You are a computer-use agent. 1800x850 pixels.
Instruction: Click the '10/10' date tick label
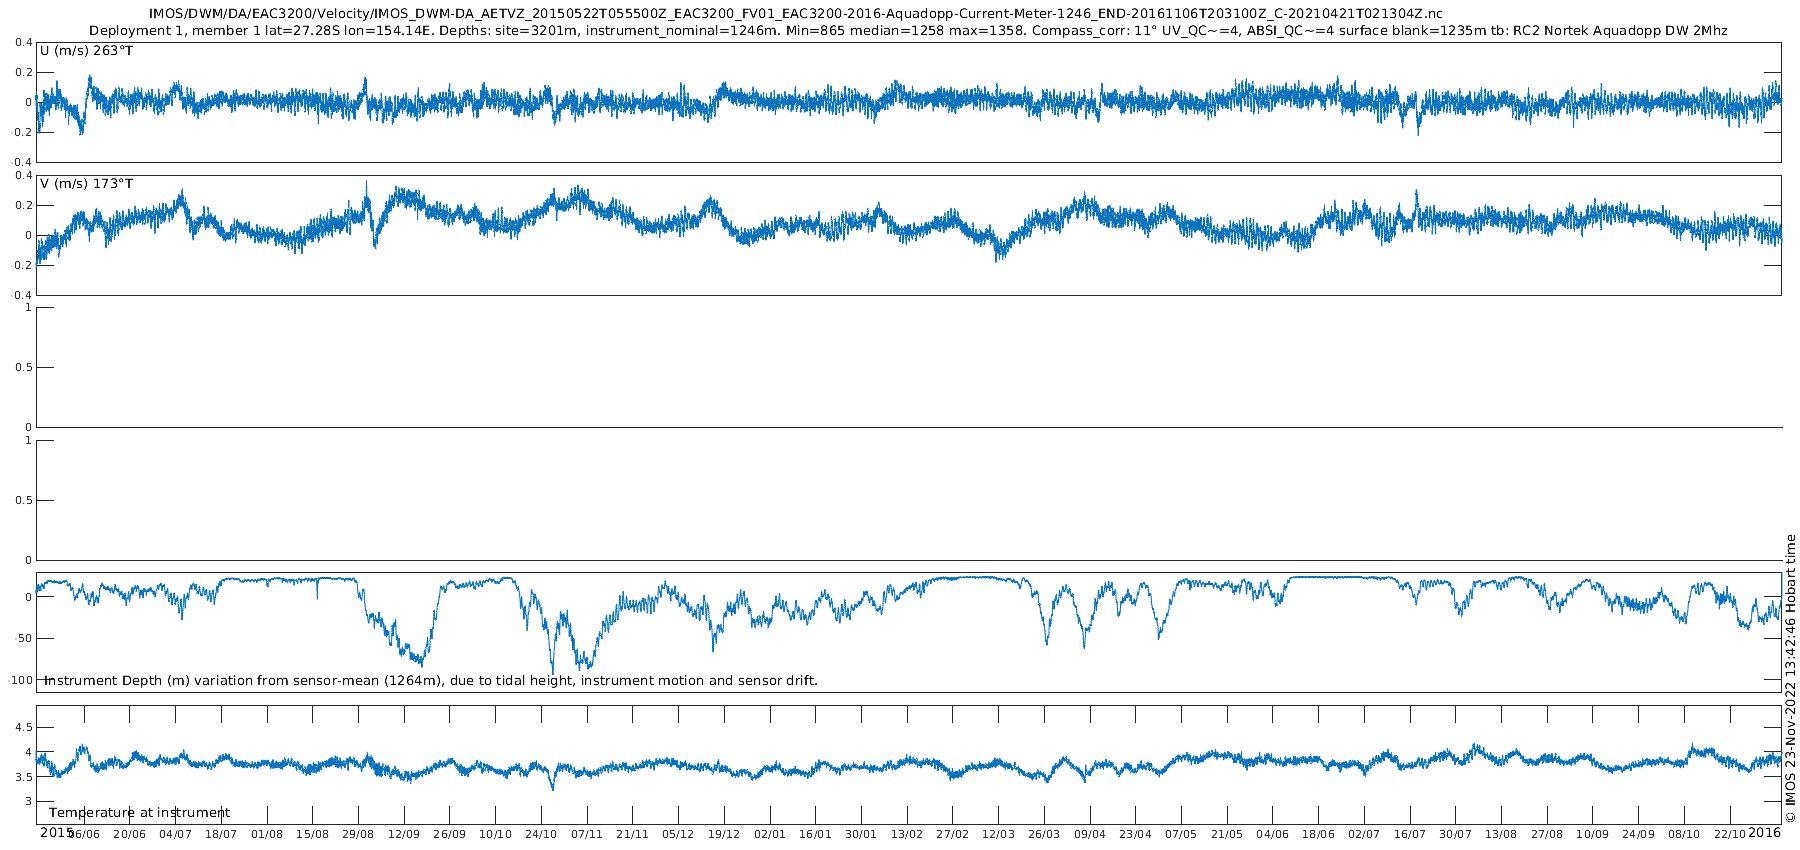(x=495, y=834)
